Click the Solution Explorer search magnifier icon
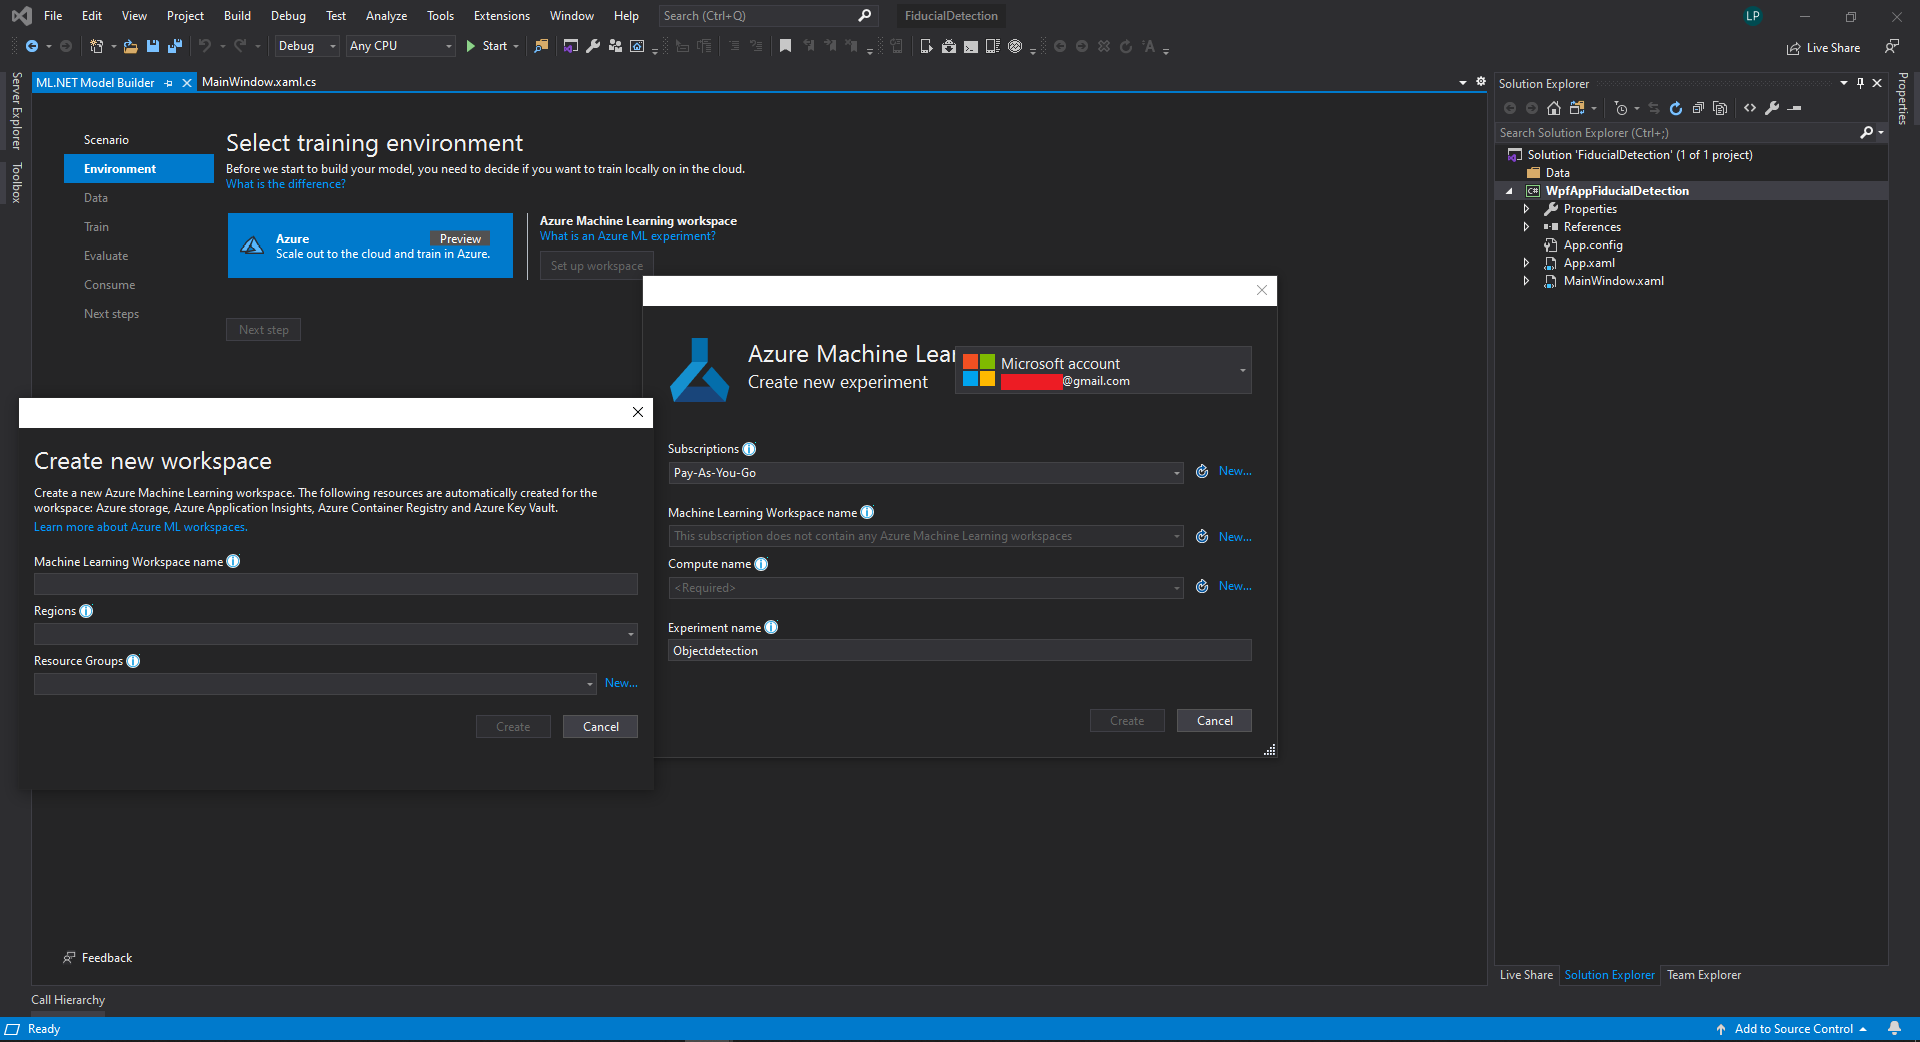The height and width of the screenshot is (1042, 1920). [1866, 132]
